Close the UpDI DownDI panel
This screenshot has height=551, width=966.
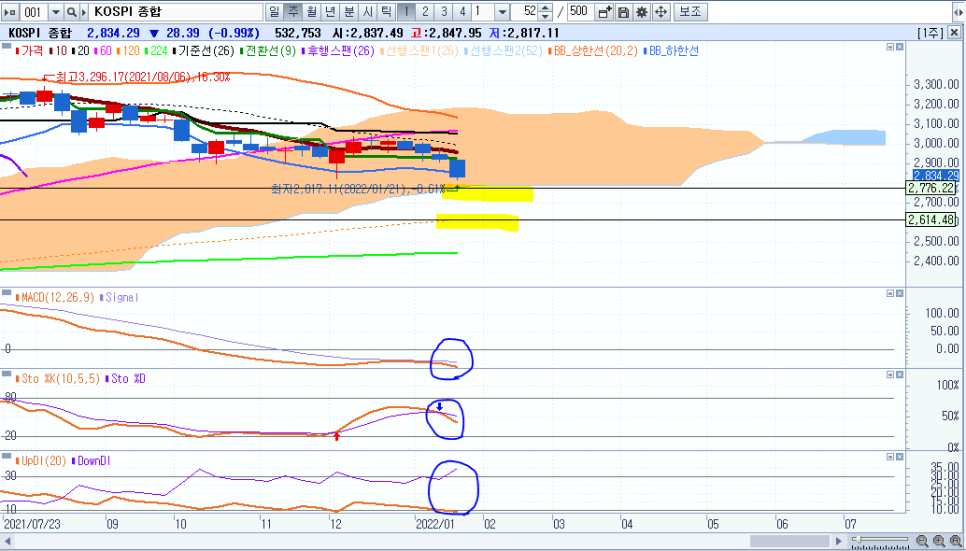pyautogui.click(x=899, y=457)
